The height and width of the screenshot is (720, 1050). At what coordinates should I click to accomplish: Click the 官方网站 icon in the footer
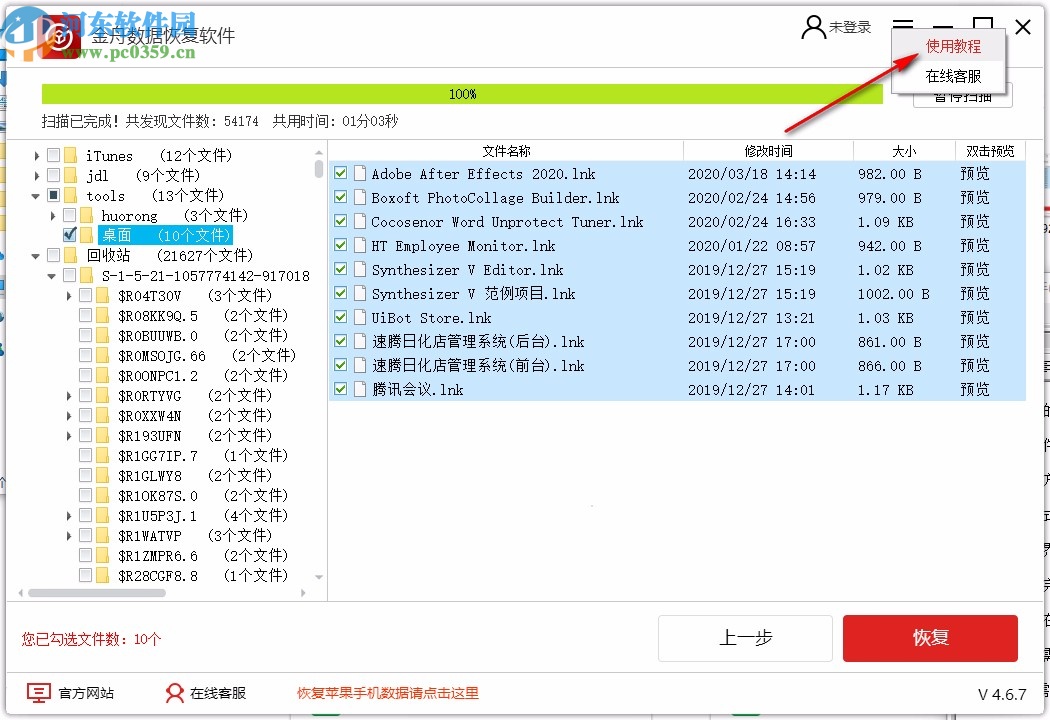tap(38, 692)
